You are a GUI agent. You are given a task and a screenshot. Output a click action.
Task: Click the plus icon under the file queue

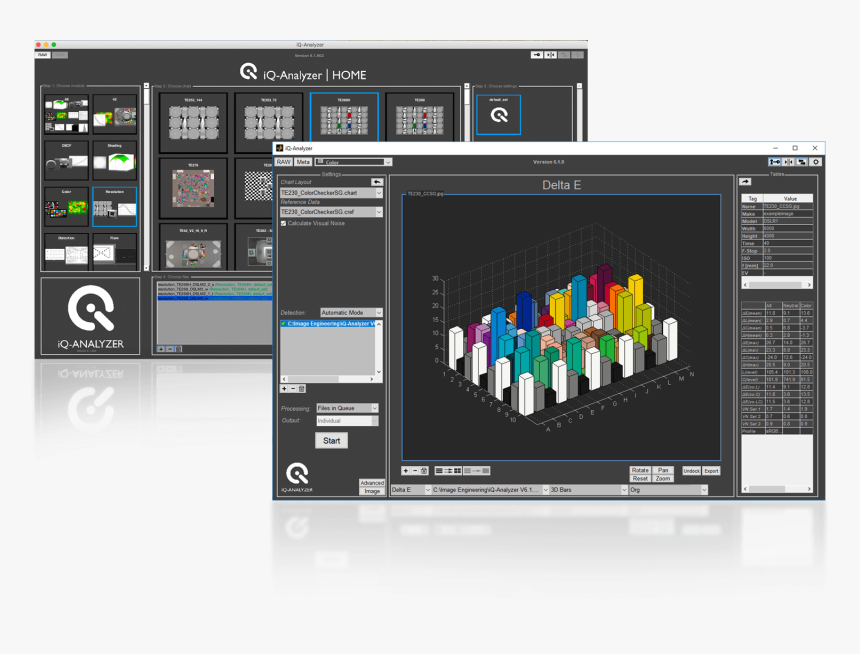tap(284, 388)
